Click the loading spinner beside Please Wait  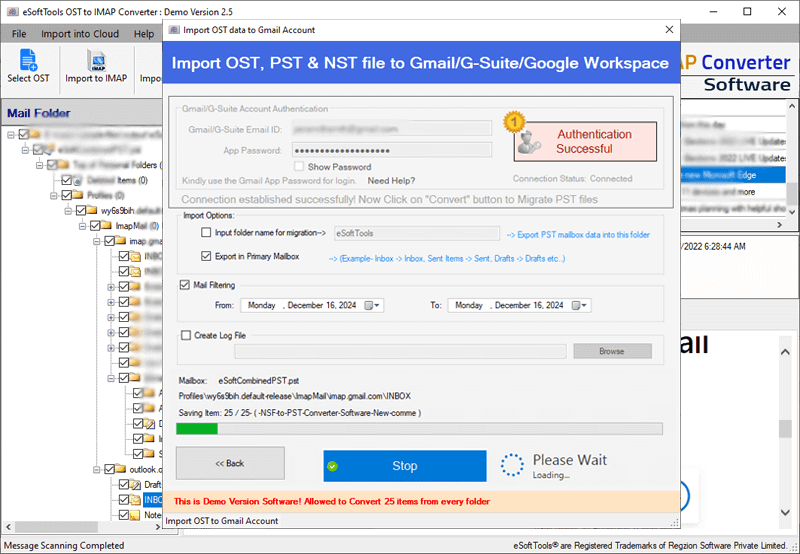point(512,465)
